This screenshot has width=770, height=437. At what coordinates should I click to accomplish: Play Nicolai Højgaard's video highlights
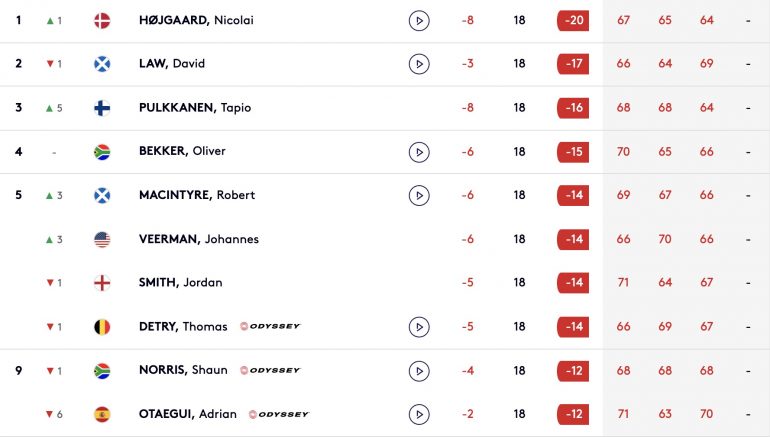click(419, 21)
